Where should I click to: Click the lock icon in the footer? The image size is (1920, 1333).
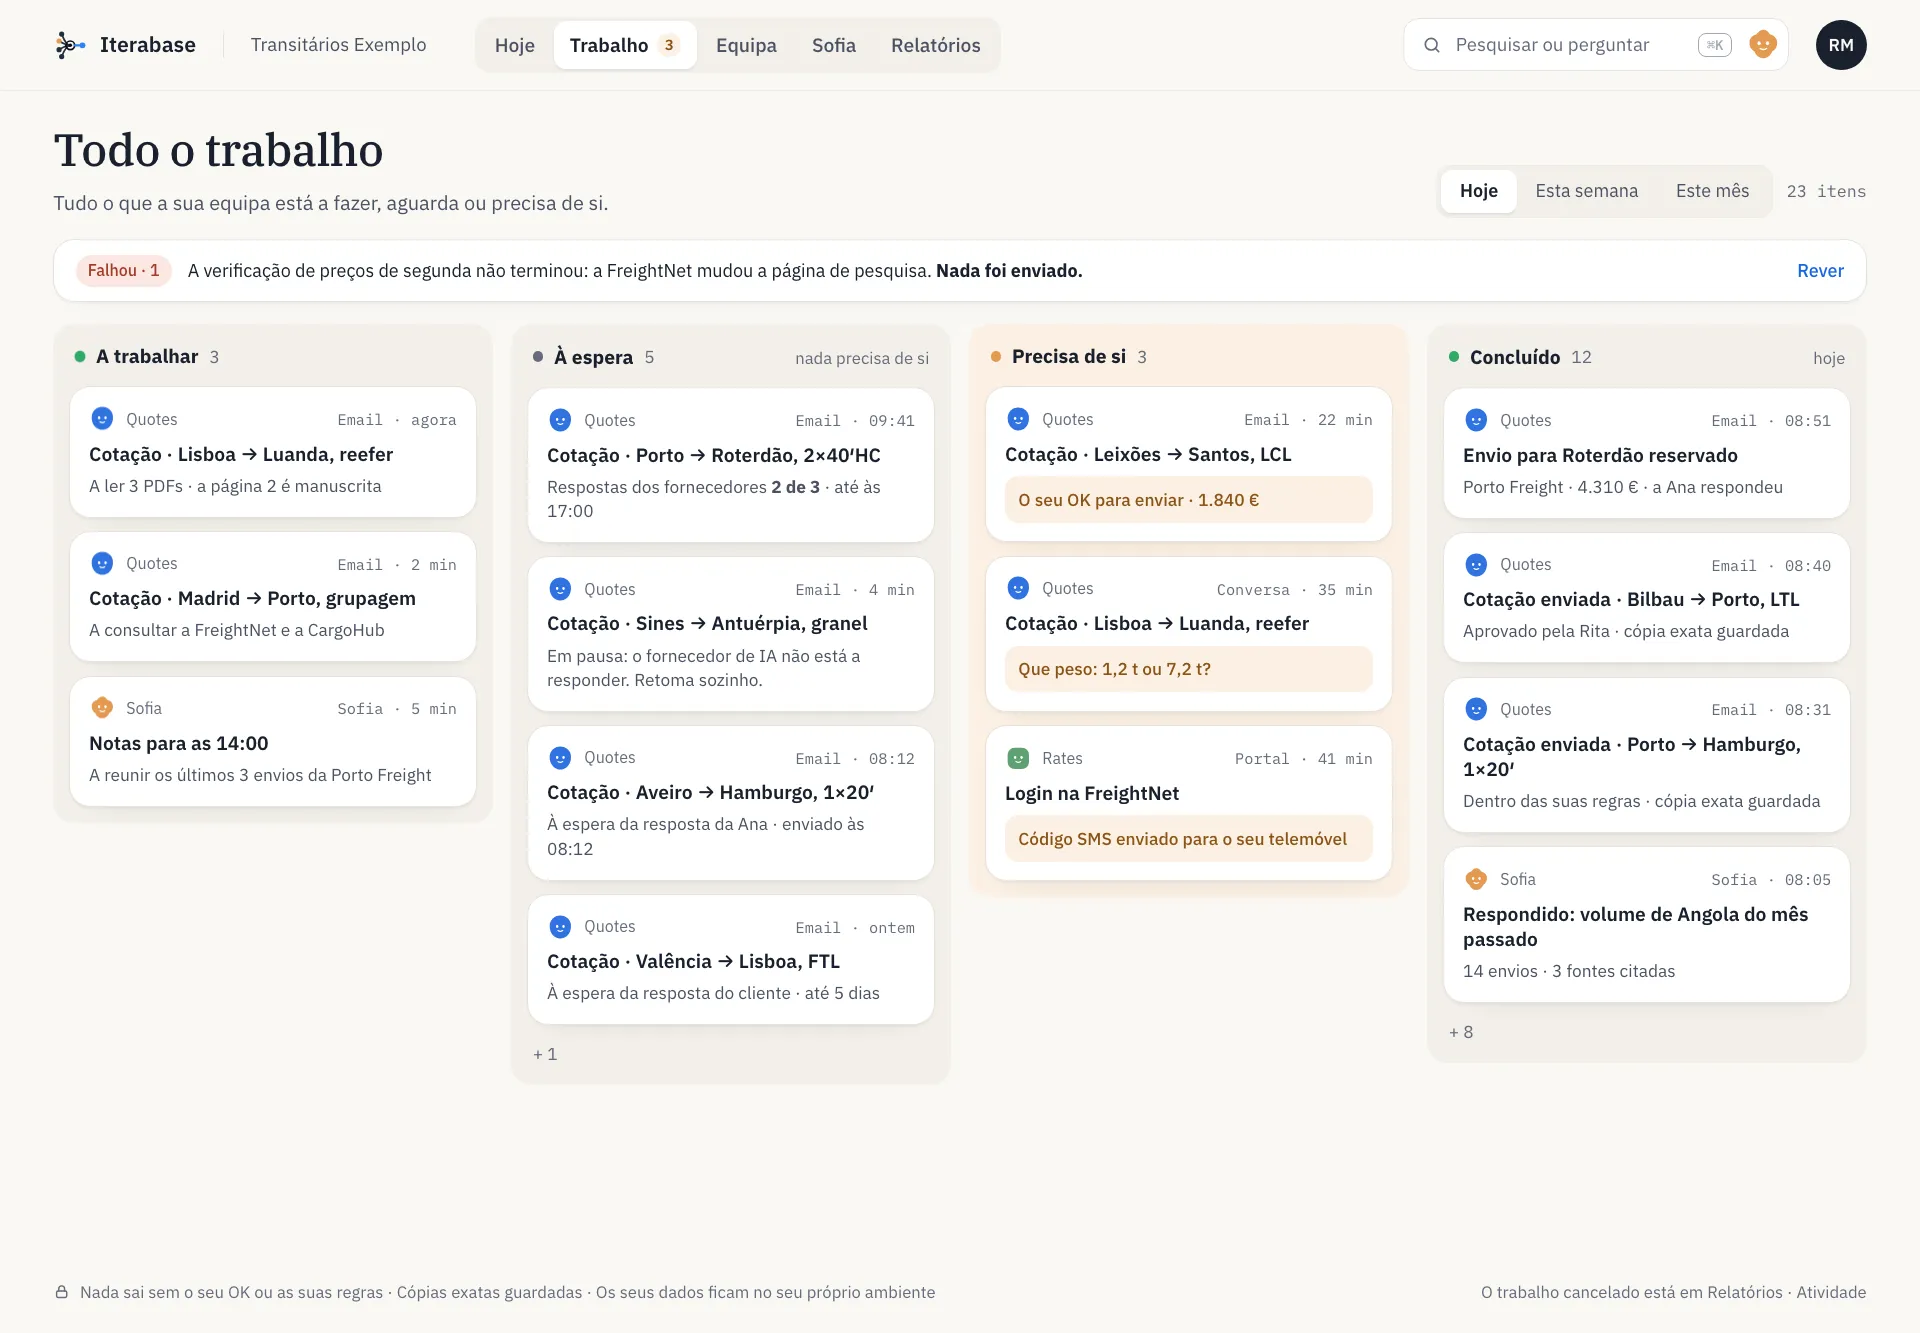[61, 1292]
